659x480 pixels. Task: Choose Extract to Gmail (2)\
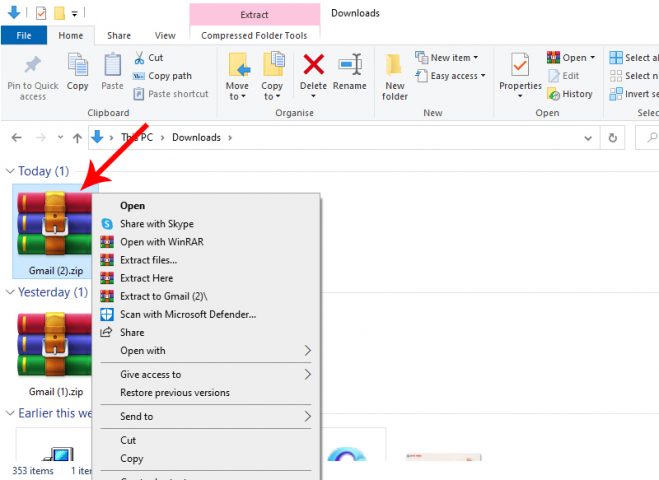[x=206, y=296]
